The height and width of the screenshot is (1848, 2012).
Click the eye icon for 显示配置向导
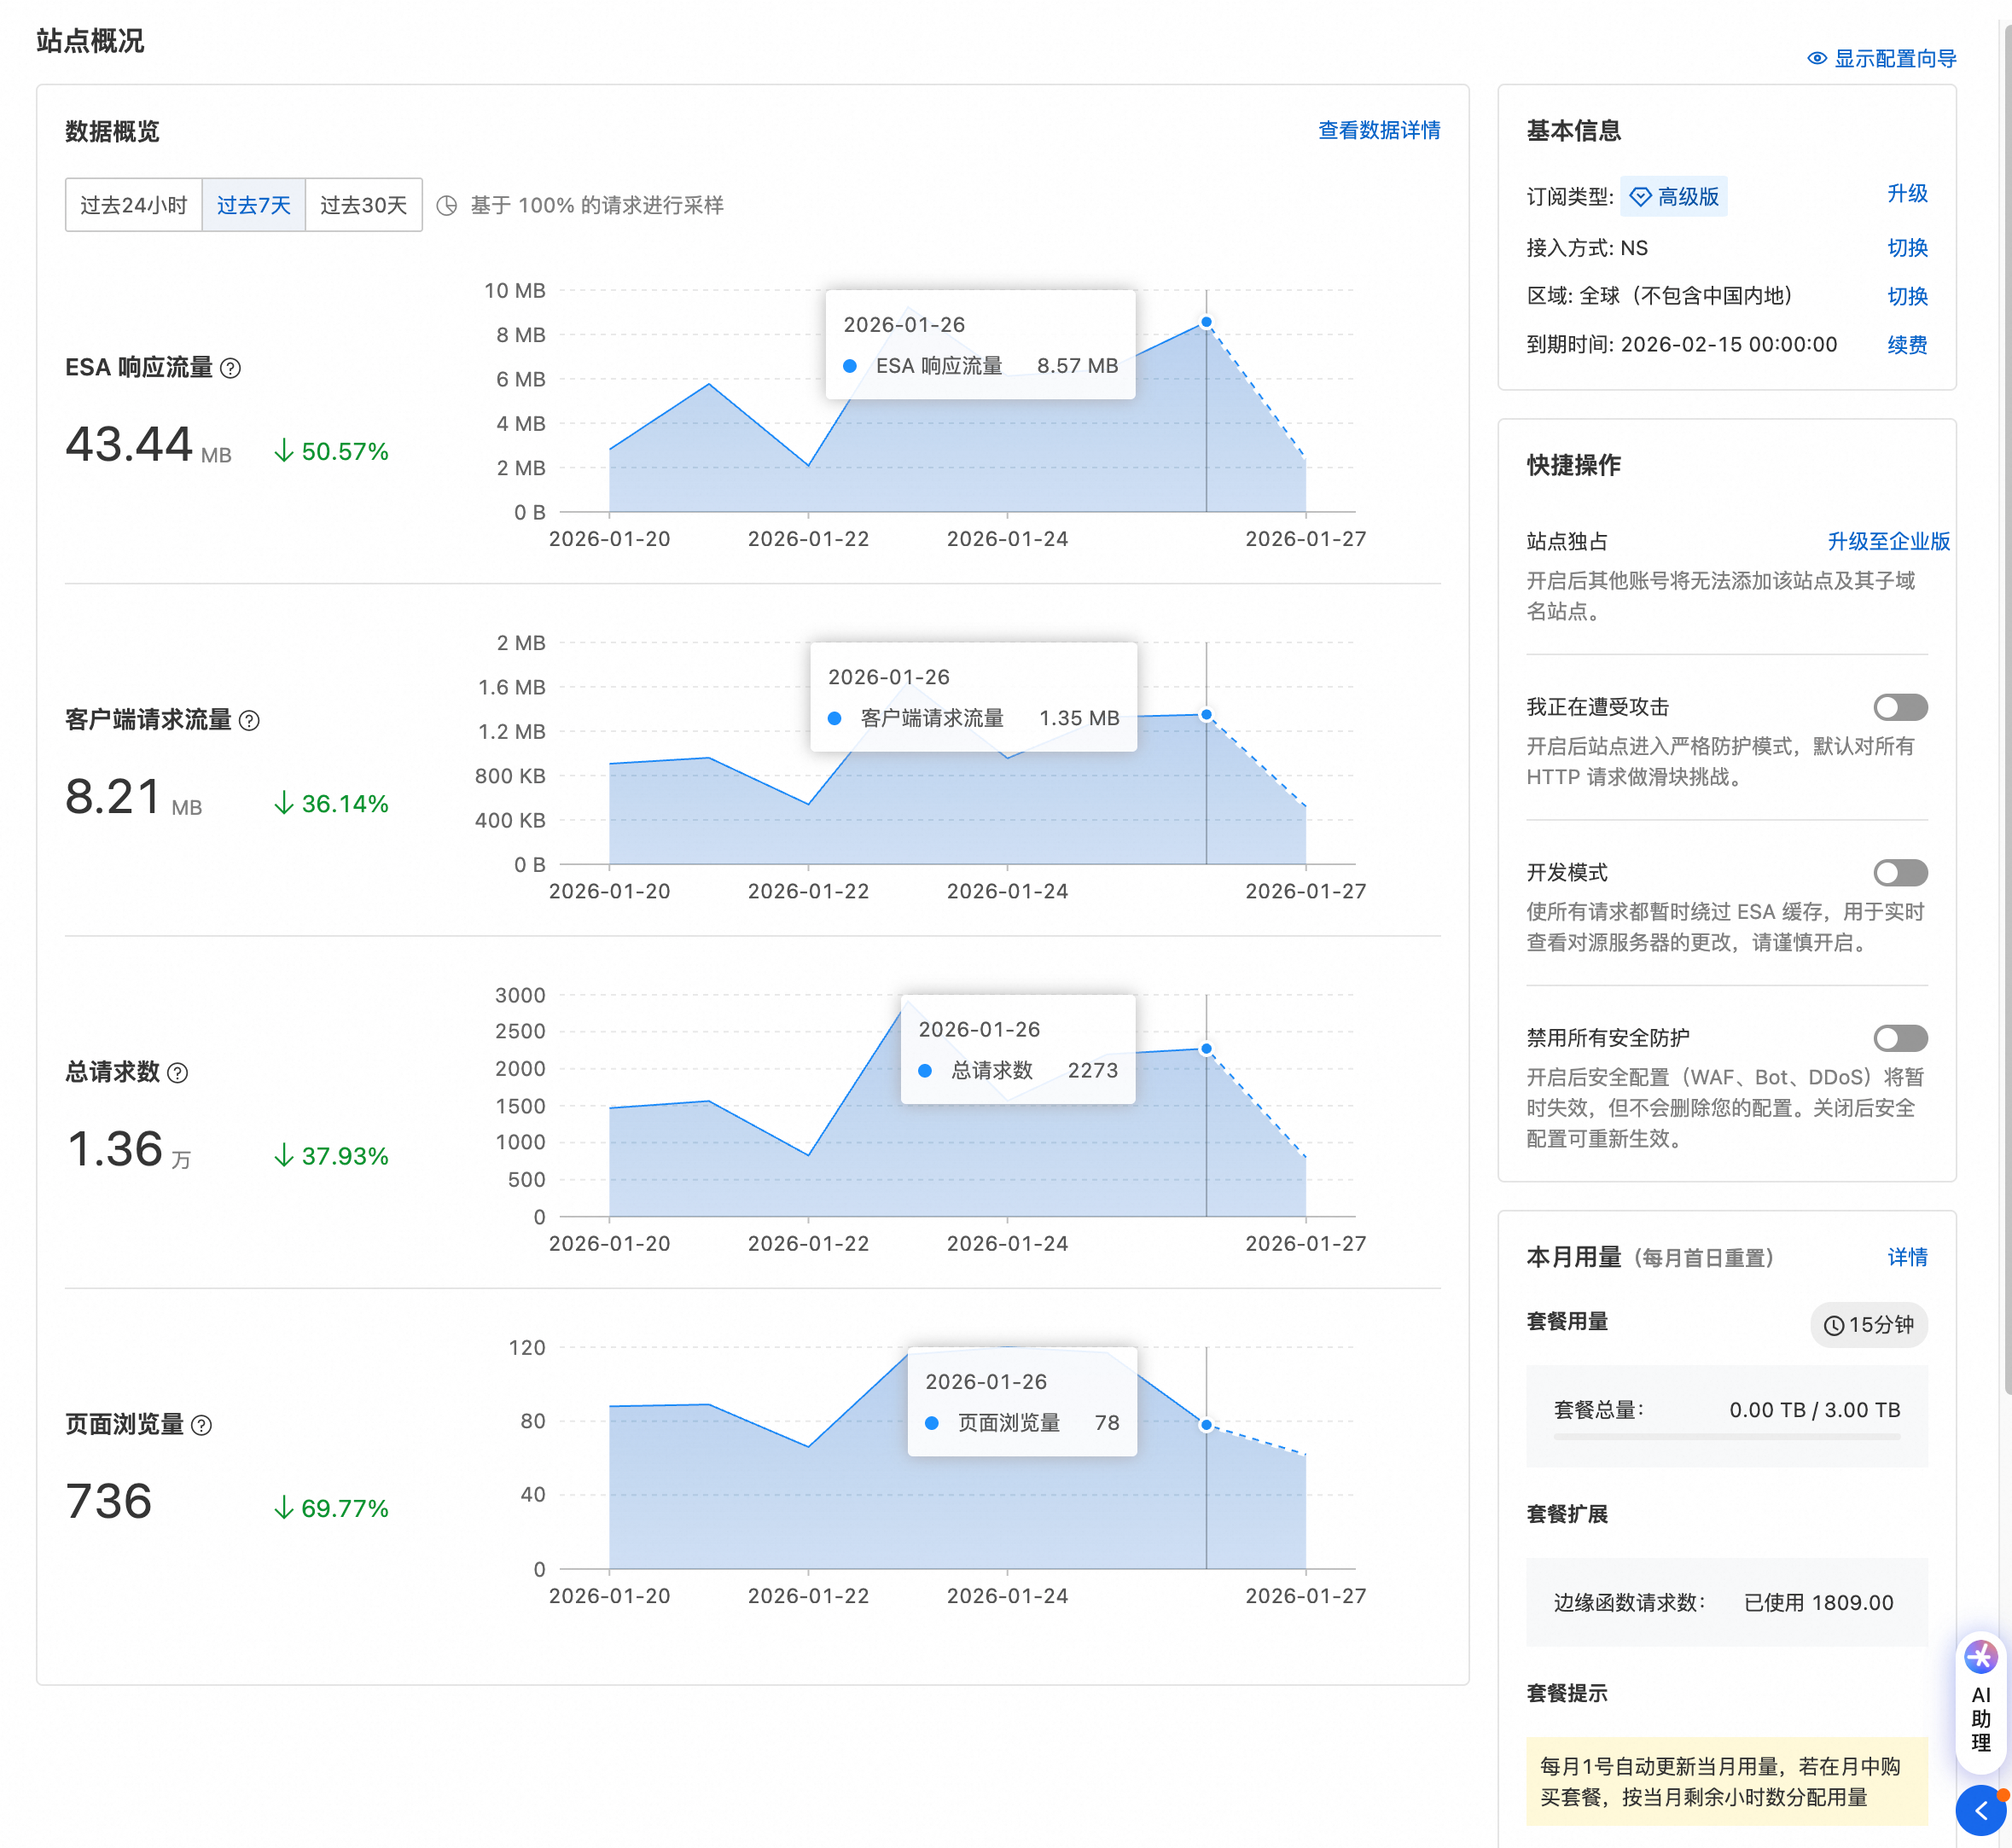1817,59
